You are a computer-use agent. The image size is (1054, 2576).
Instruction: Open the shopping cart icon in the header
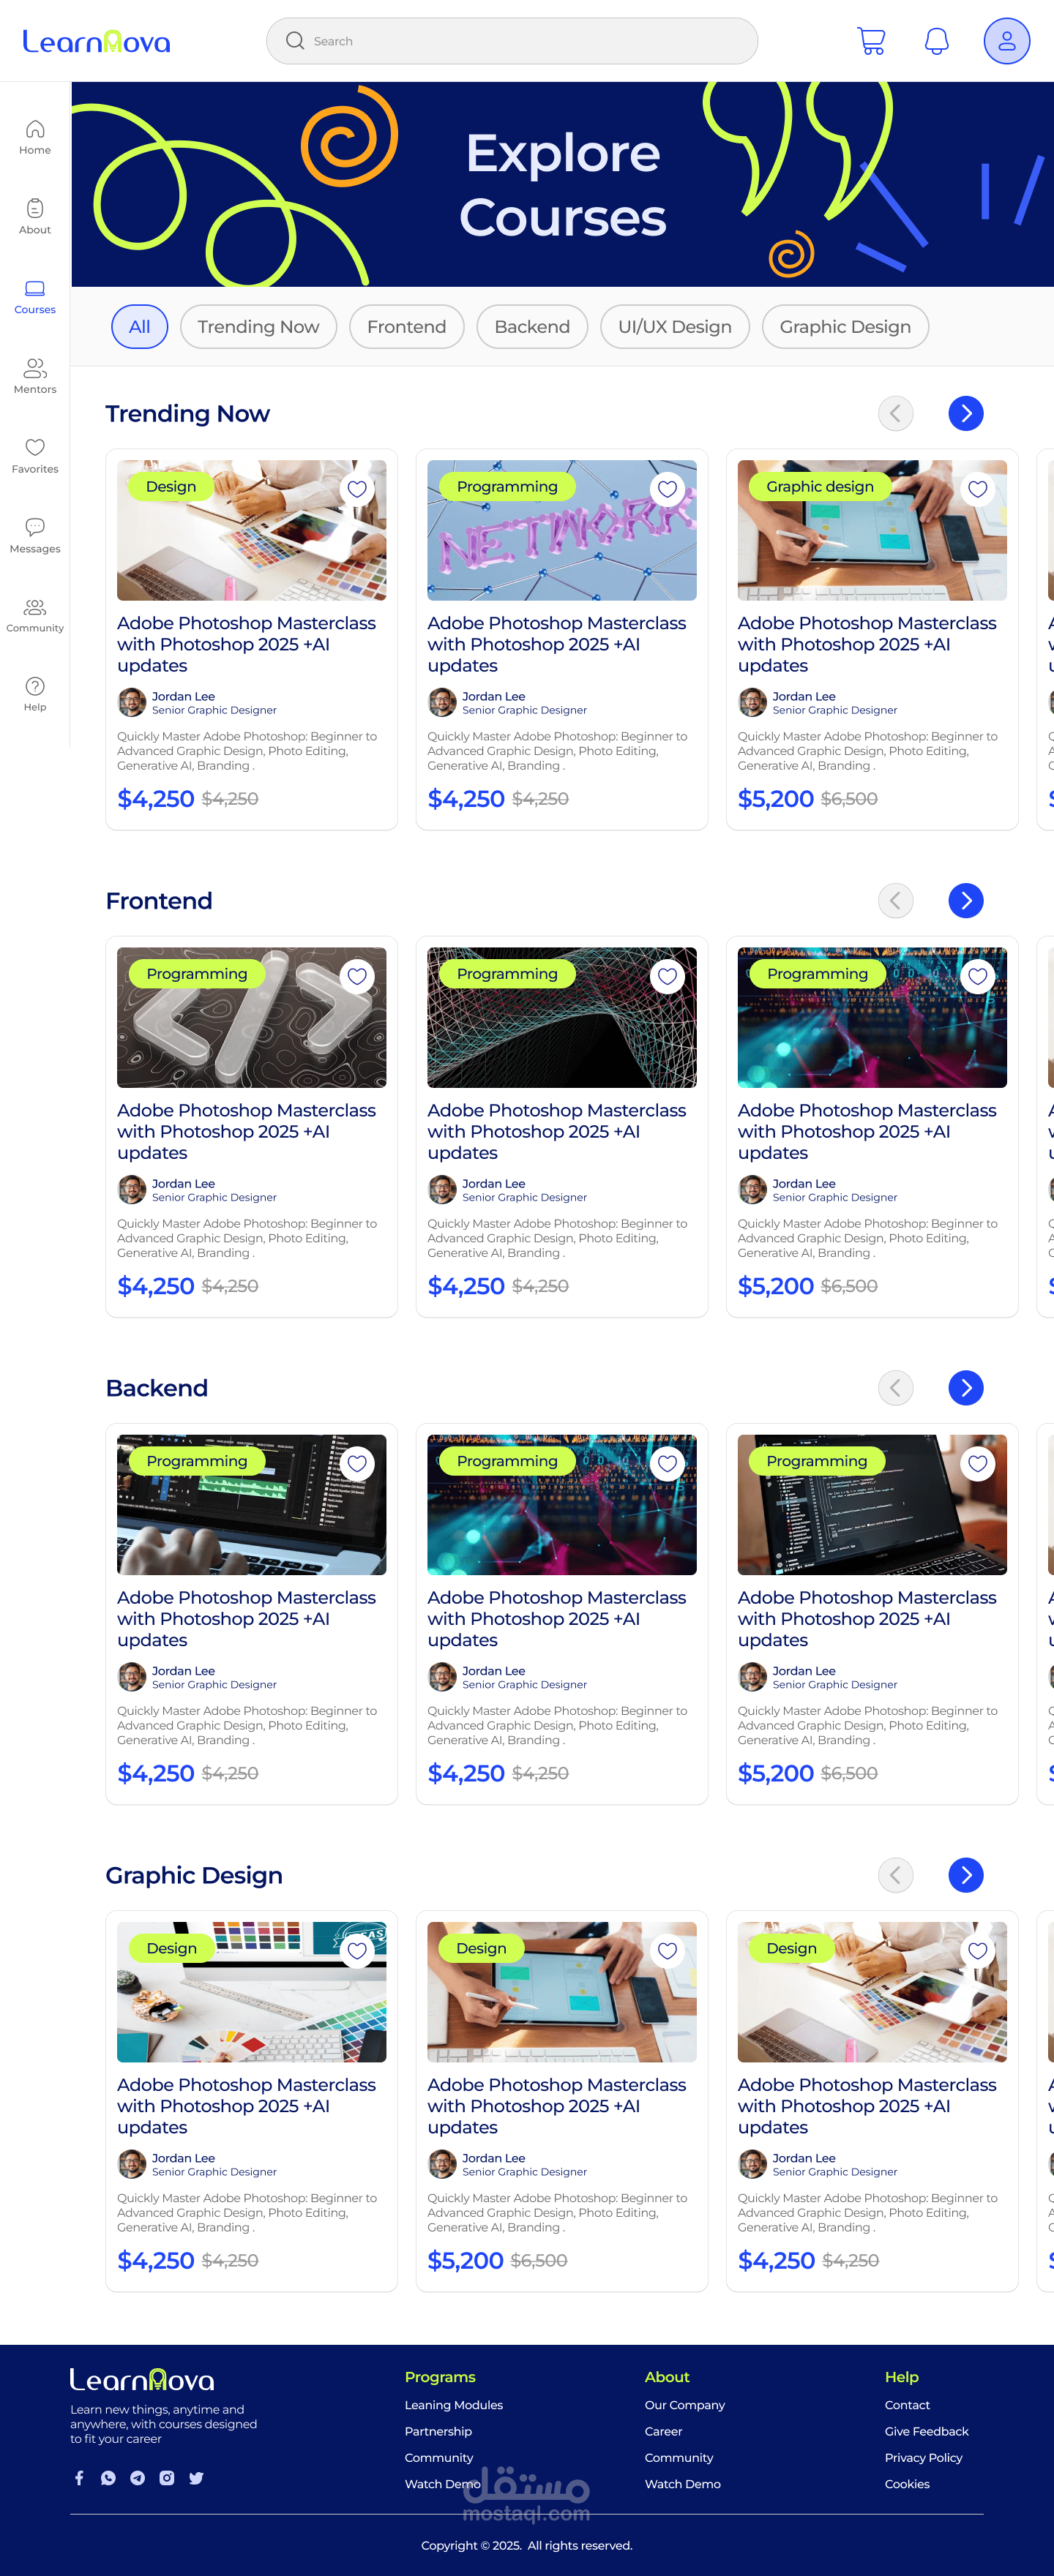pos(871,41)
